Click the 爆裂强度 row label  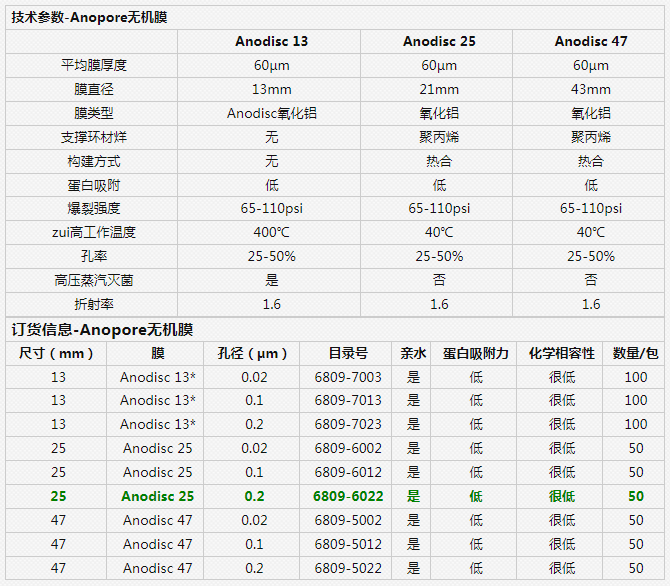94,209
